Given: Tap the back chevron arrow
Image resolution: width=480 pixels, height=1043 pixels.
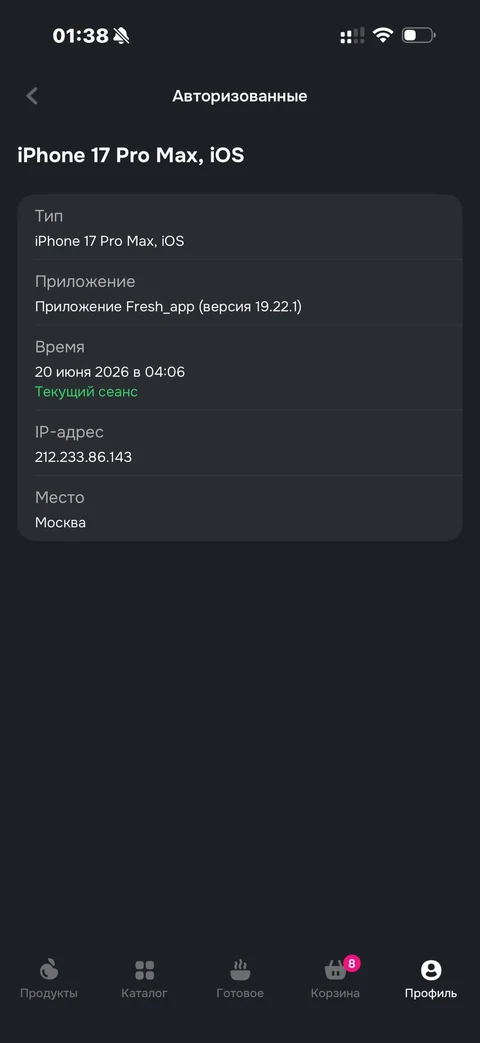Looking at the screenshot, I should (32, 96).
